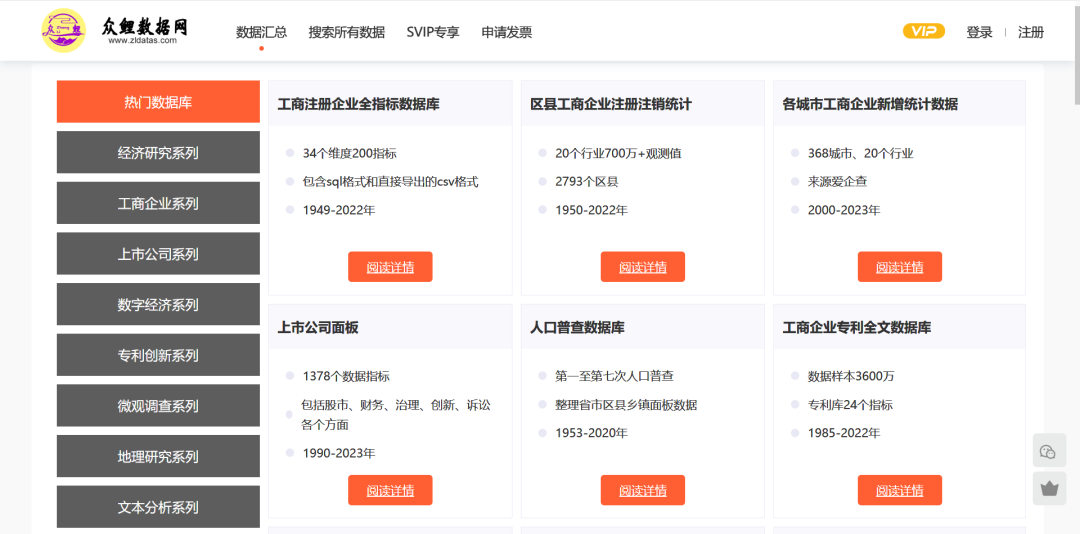Open the 数据汇总 navigation menu

261,32
